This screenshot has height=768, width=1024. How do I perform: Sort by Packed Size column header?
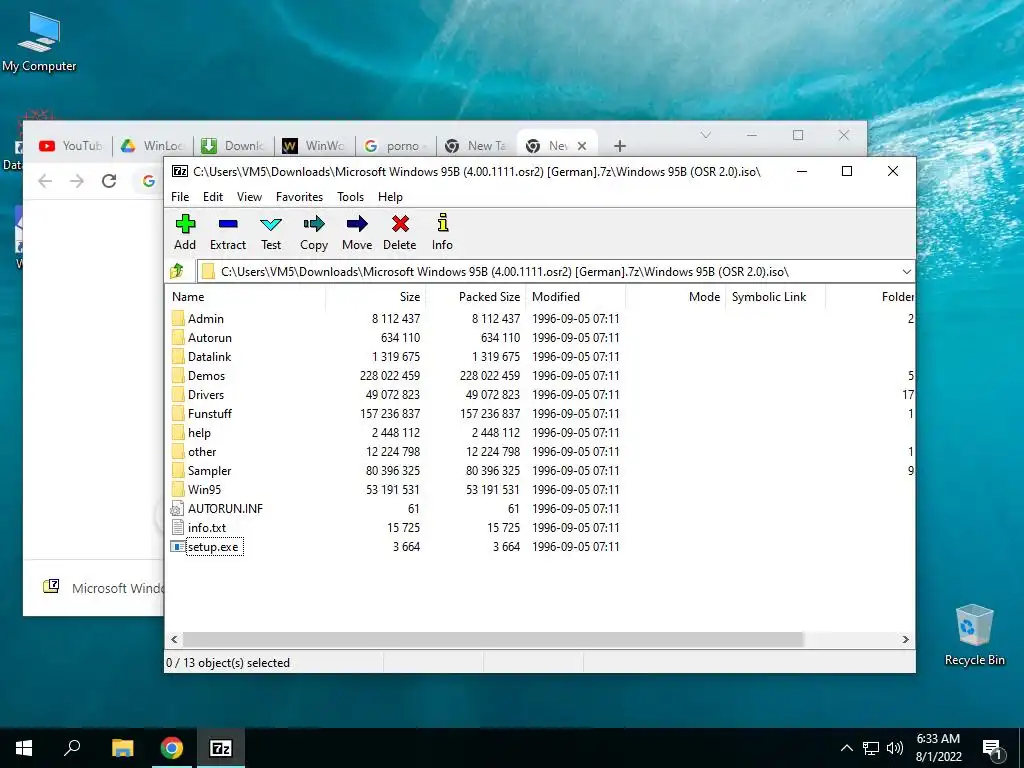point(475,296)
